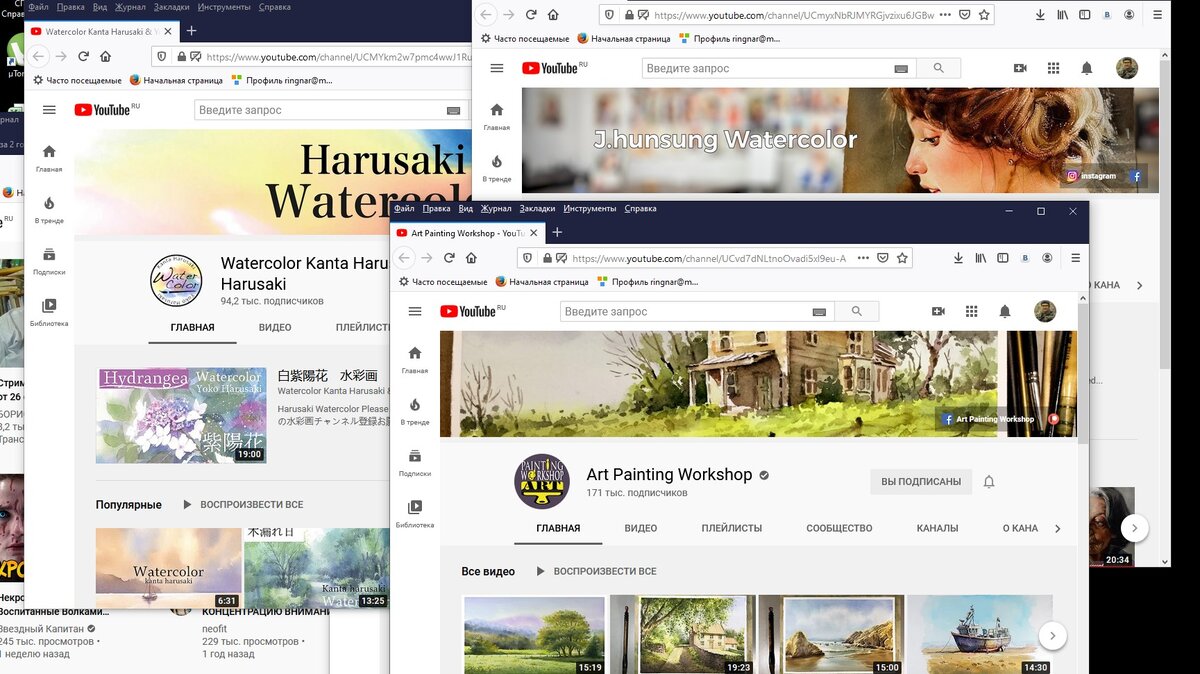1200x674 pixels.
Task: Open Журнал menu in Art Painting Workshop window
Action: [x=496, y=208]
